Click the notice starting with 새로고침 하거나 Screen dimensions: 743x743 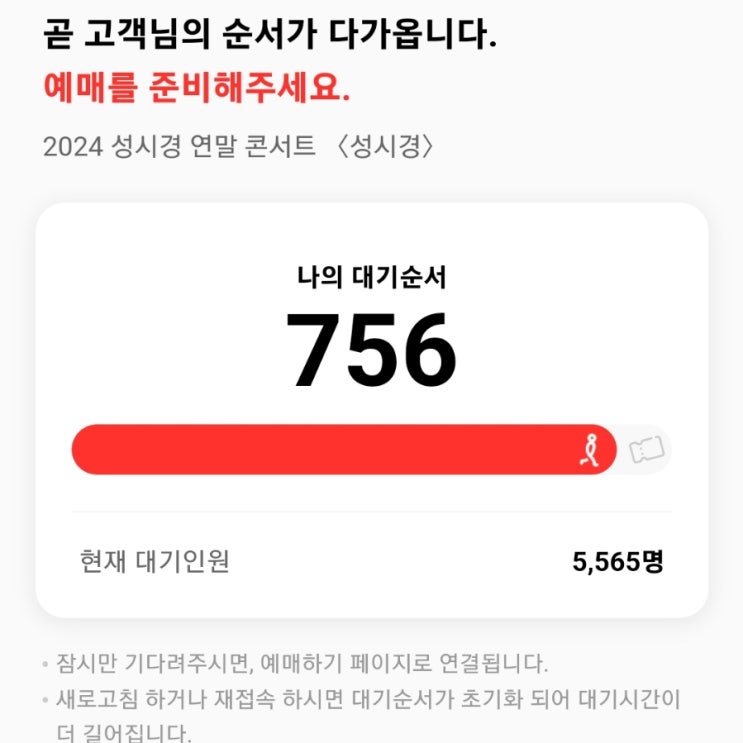click(x=368, y=699)
